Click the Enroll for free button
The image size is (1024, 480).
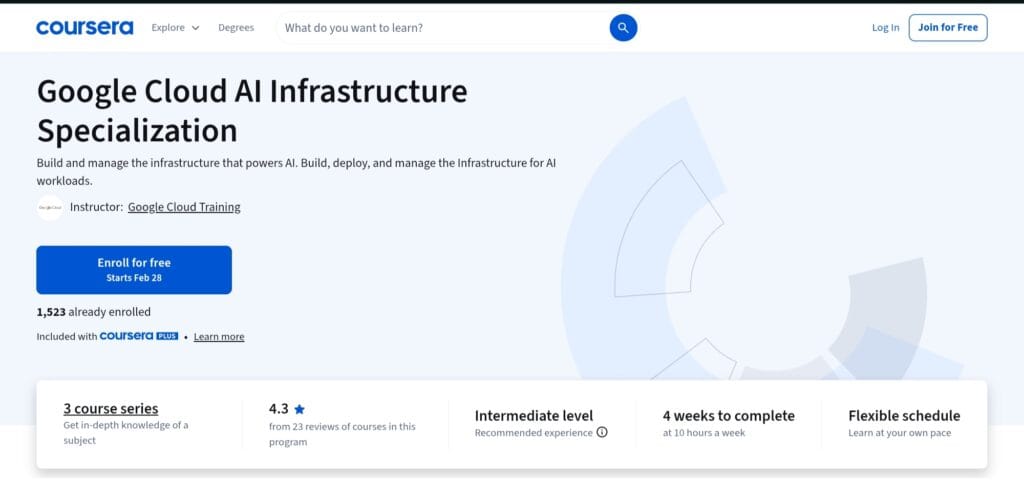pyautogui.click(x=134, y=270)
